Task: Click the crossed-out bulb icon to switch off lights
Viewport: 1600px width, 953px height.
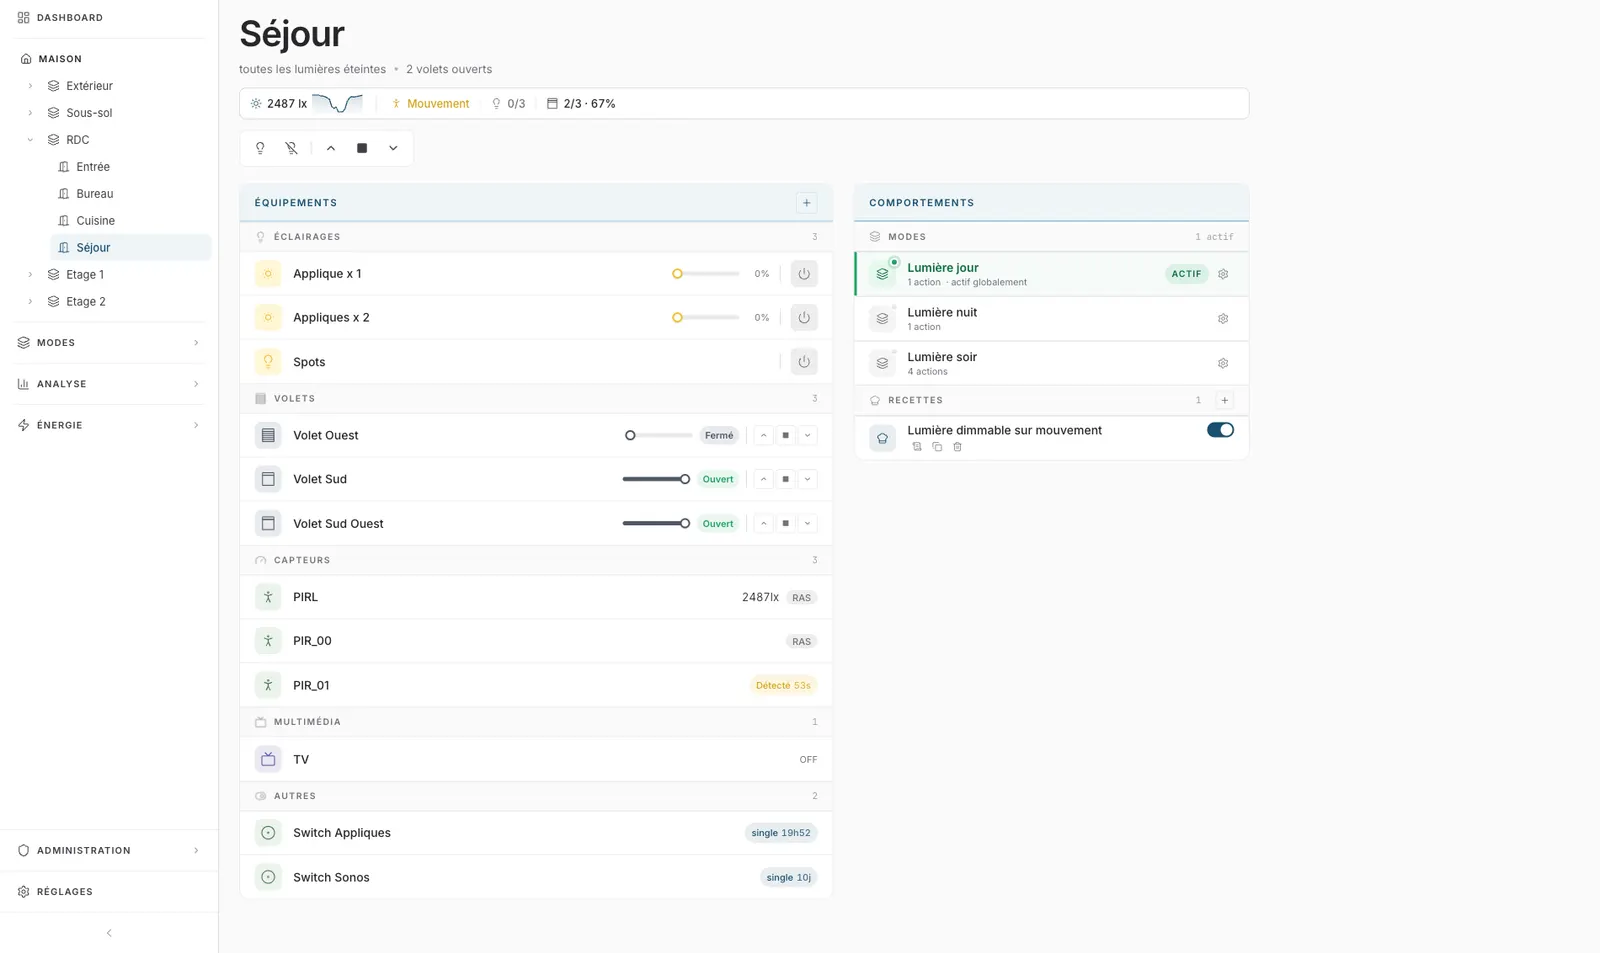Action: pyautogui.click(x=292, y=148)
